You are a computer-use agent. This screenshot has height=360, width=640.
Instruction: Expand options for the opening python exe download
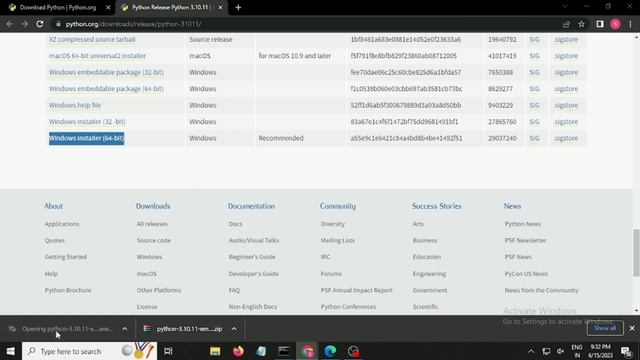pyautogui.click(x=124, y=329)
